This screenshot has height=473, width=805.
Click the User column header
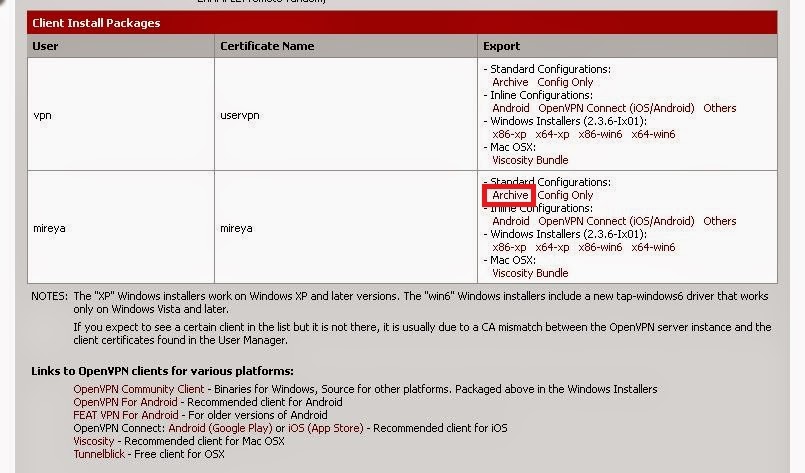(x=121, y=46)
